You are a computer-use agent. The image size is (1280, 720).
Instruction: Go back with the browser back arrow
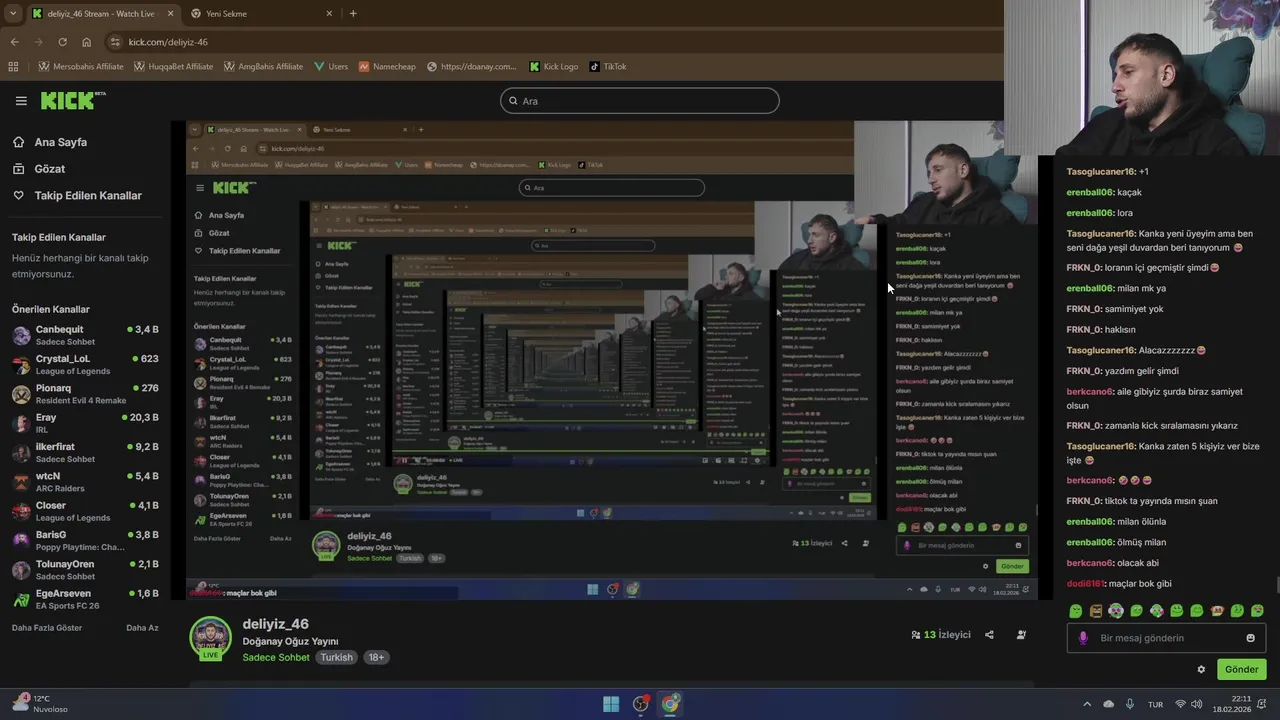14,42
